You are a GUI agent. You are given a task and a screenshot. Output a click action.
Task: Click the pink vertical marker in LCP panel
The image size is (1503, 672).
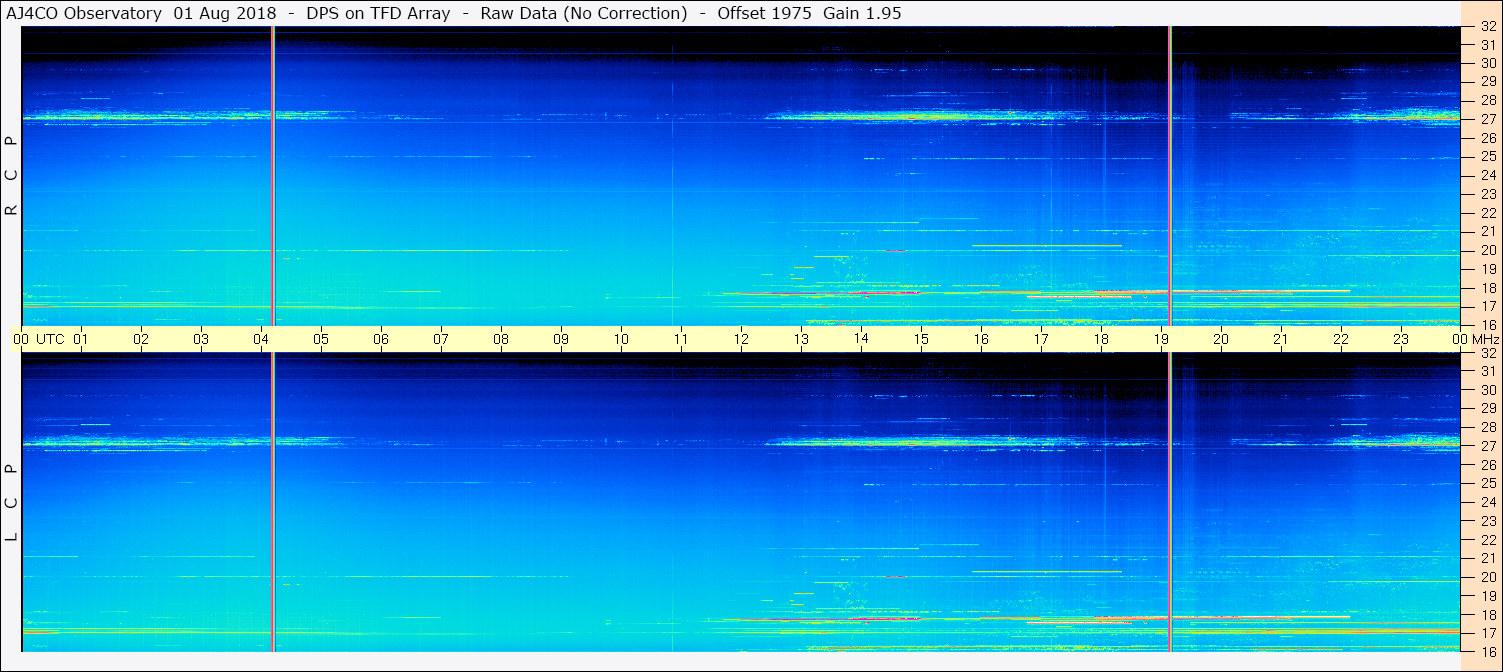click(x=273, y=502)
